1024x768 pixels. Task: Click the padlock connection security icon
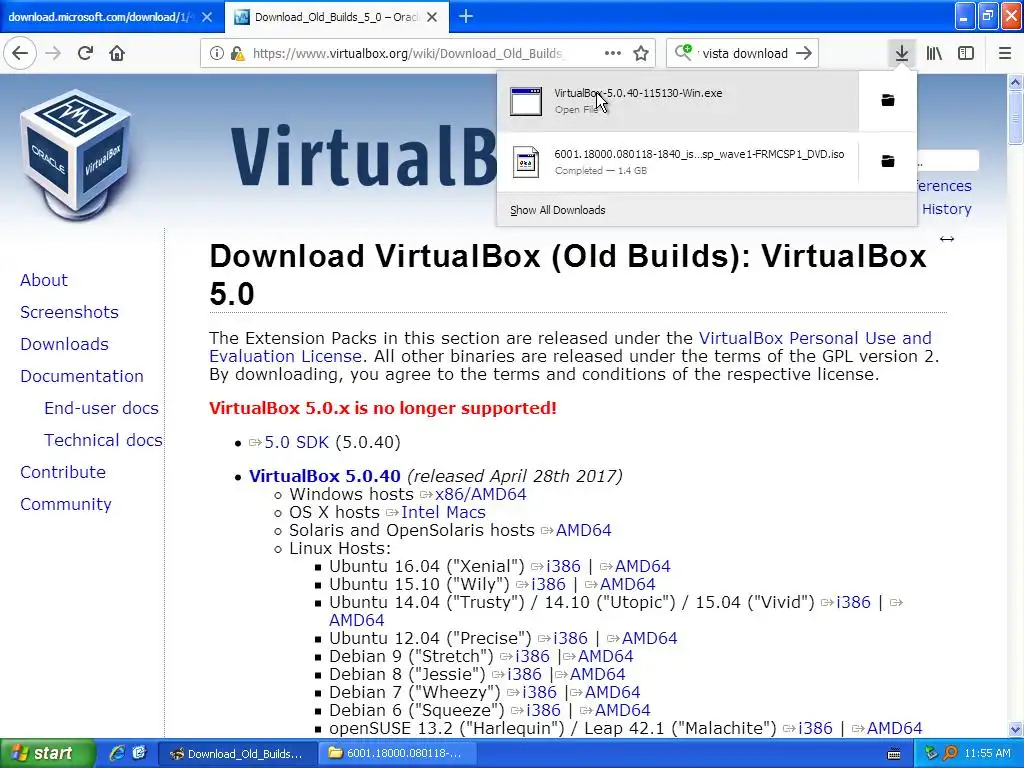[x=237, y=53]
